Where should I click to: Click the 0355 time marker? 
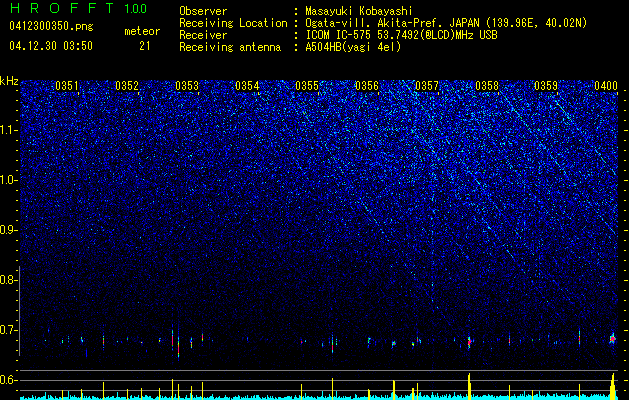point(307,86)
